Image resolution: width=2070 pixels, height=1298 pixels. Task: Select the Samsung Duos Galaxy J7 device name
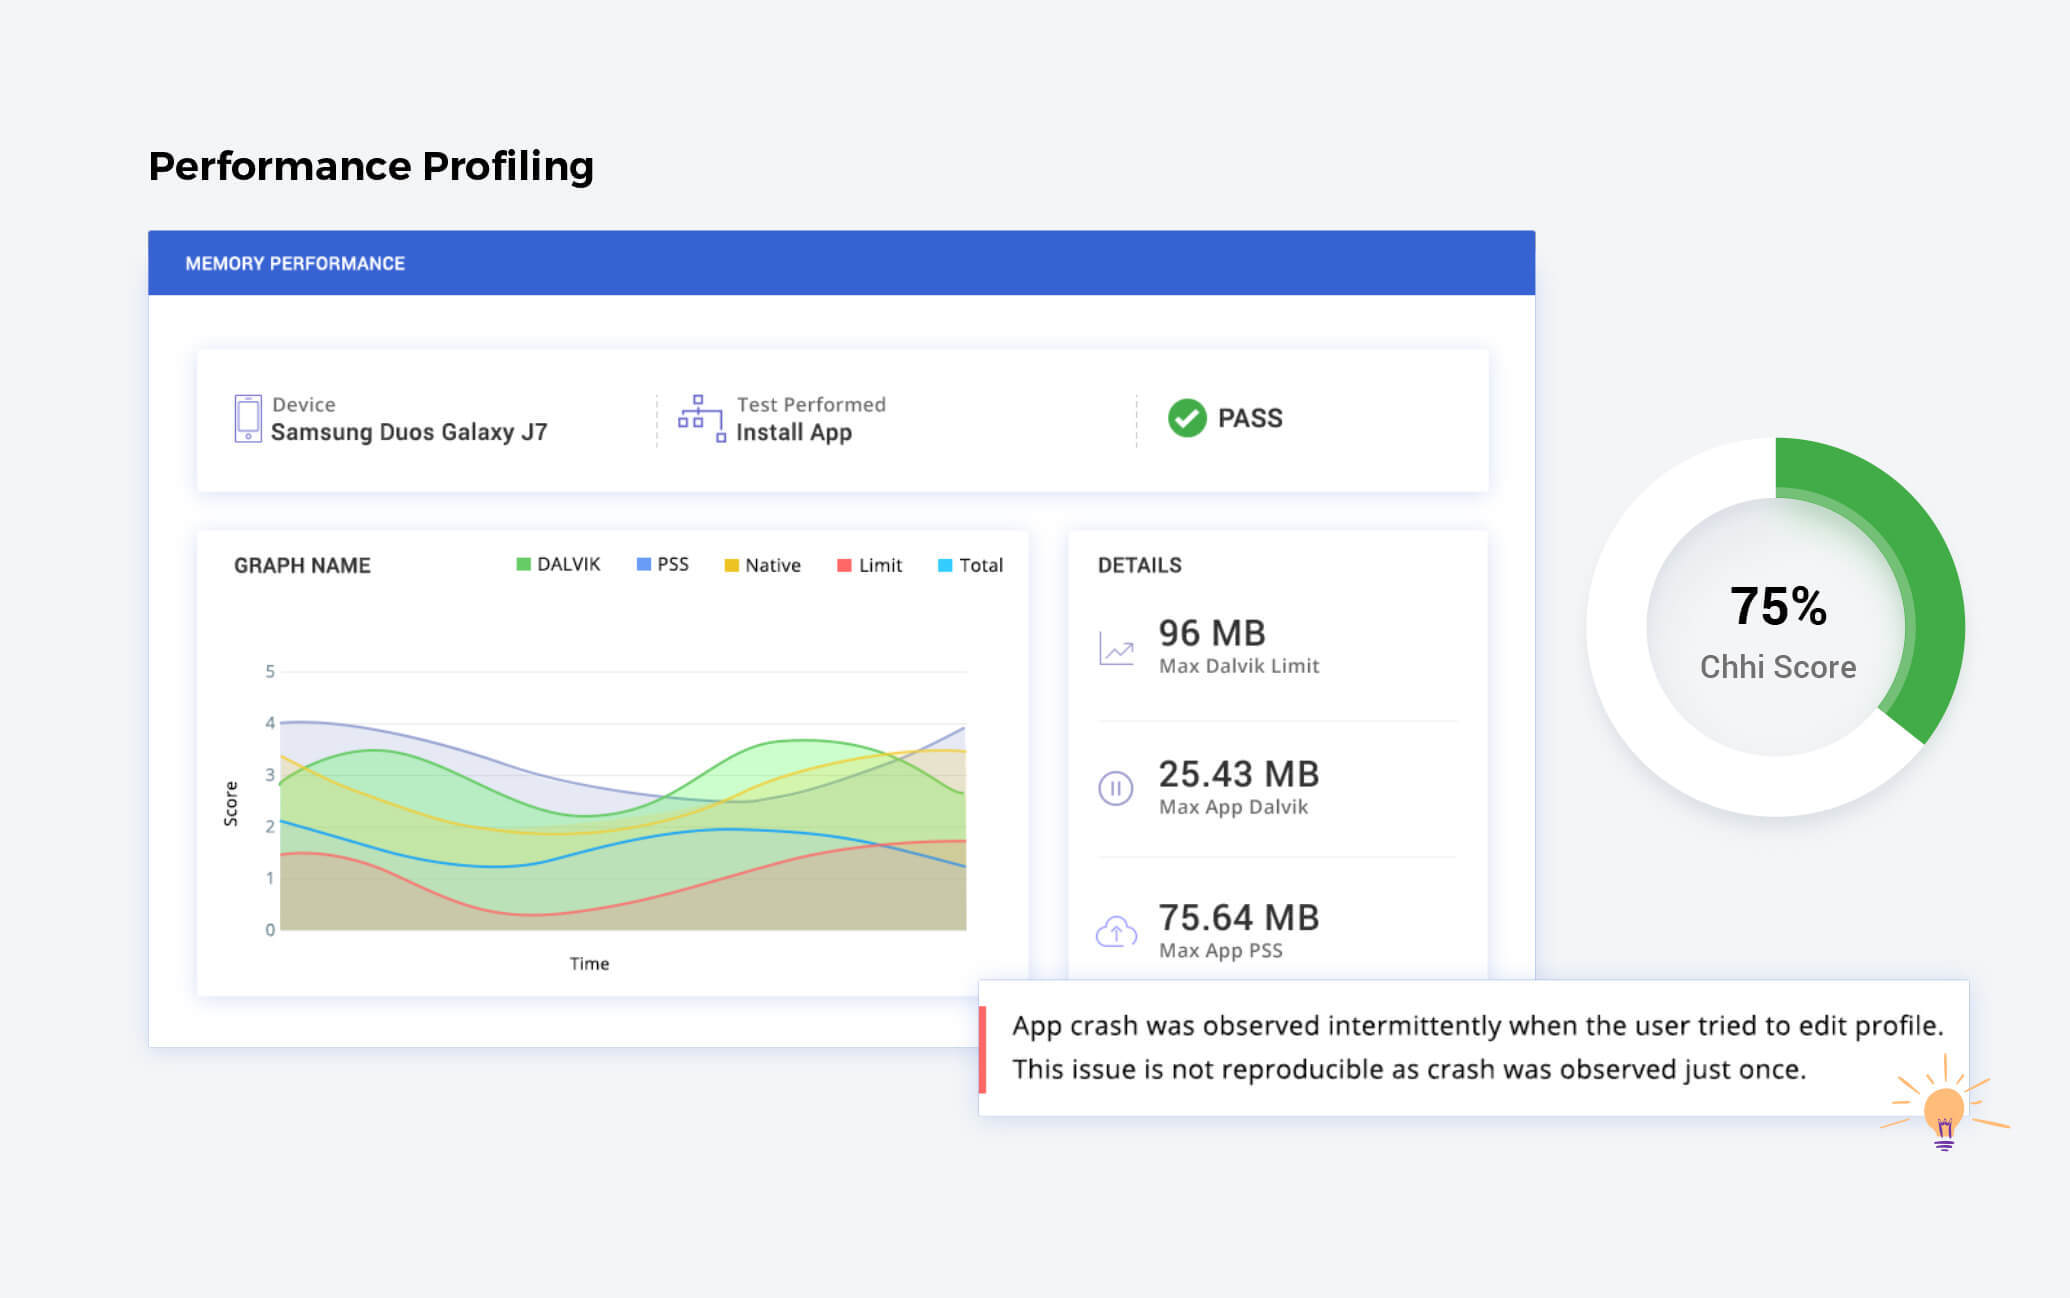coord(409,432)
